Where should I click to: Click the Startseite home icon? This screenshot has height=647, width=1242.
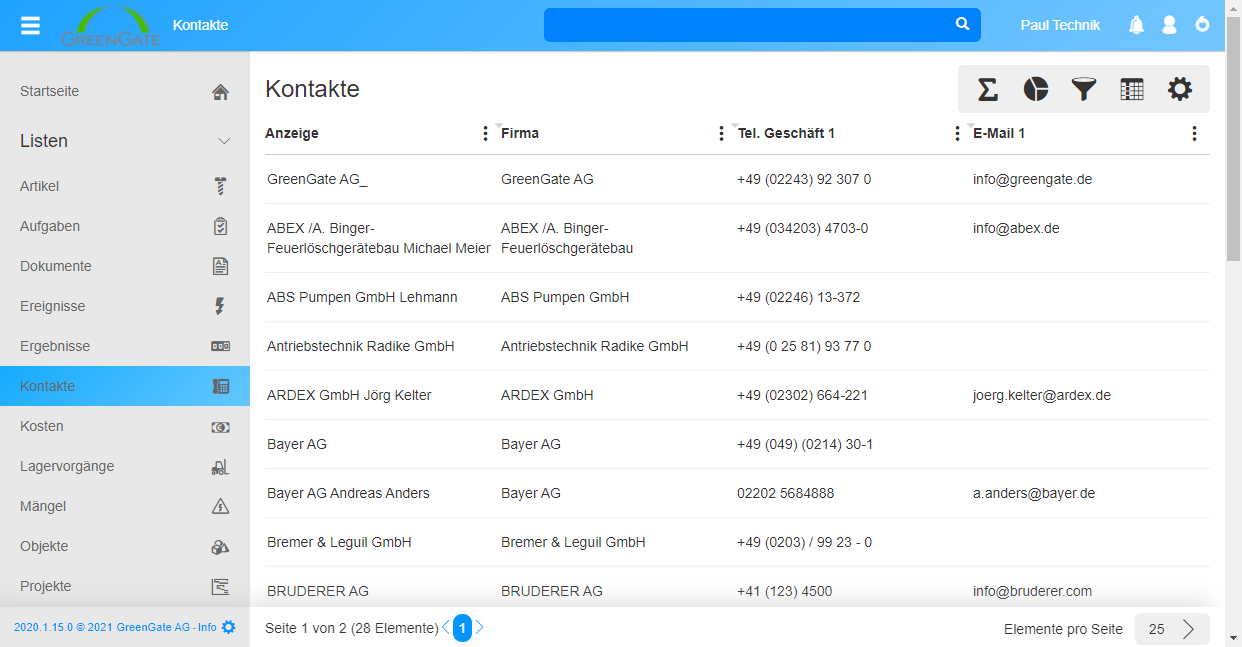tap(221, 92)
